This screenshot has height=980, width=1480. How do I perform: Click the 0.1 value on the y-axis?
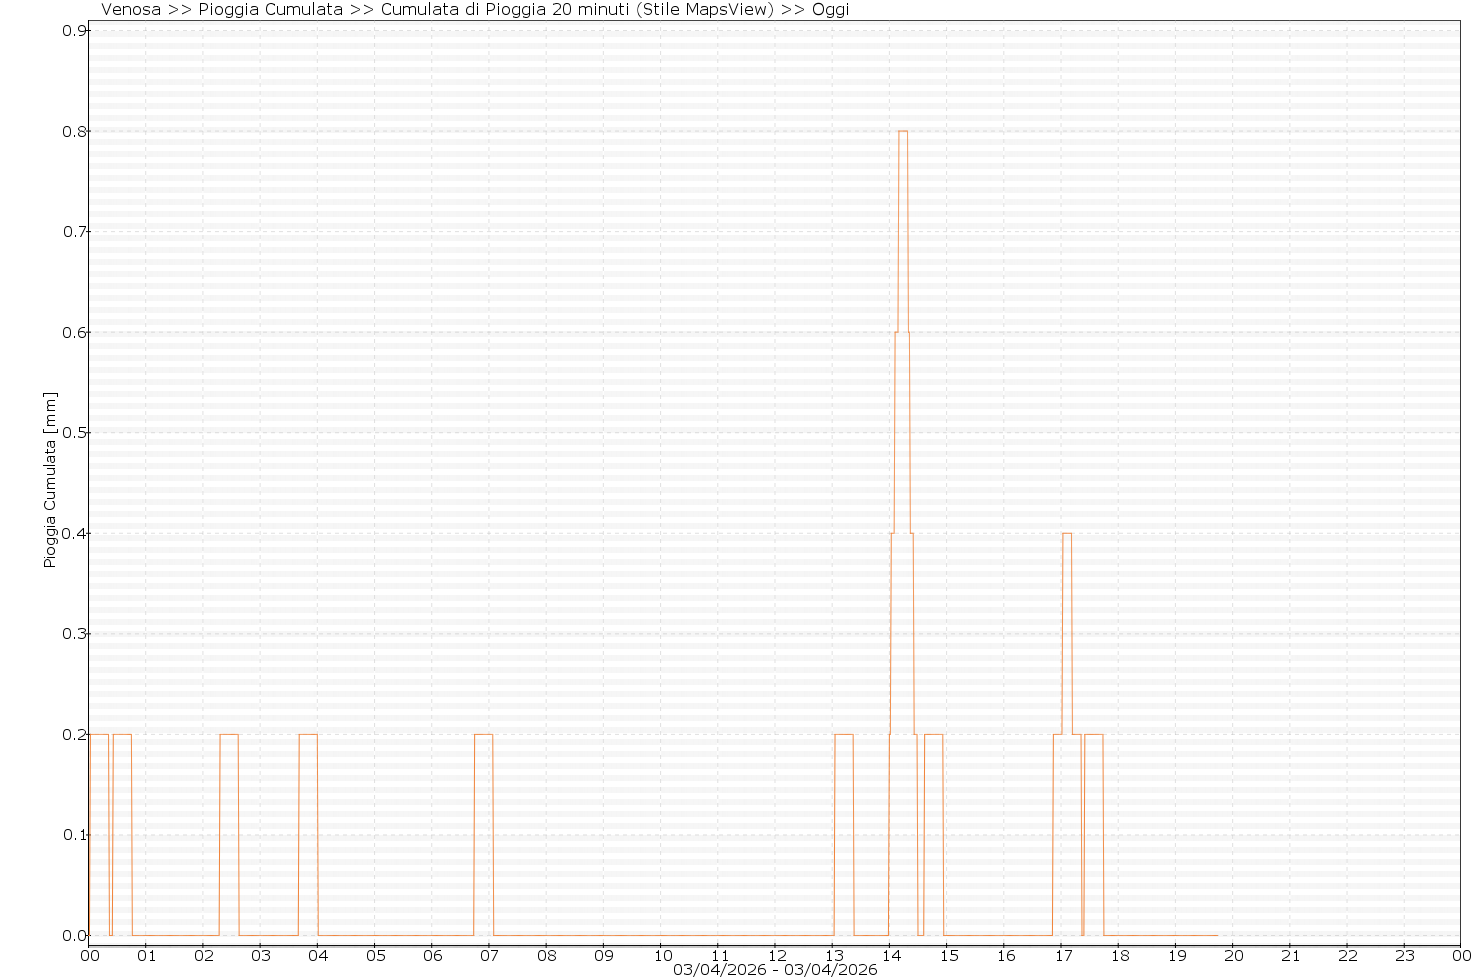74,834
